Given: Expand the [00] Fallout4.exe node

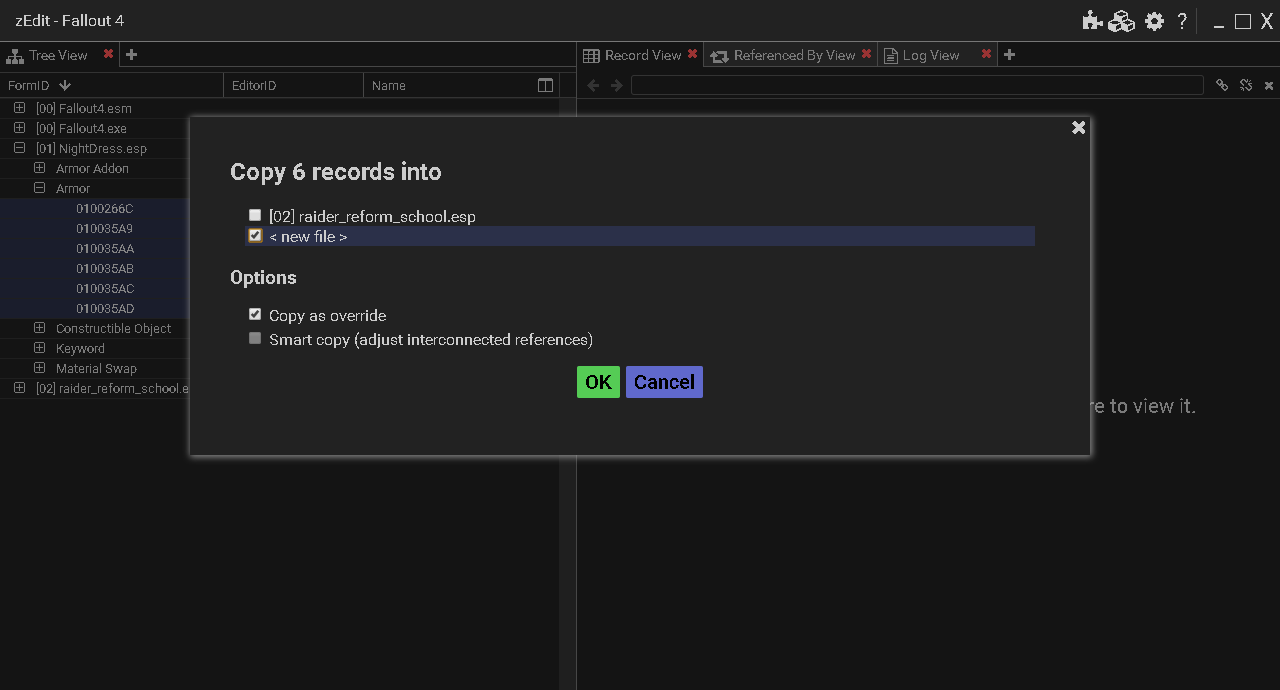Looking at the screenshot, I should coord(19,128).
